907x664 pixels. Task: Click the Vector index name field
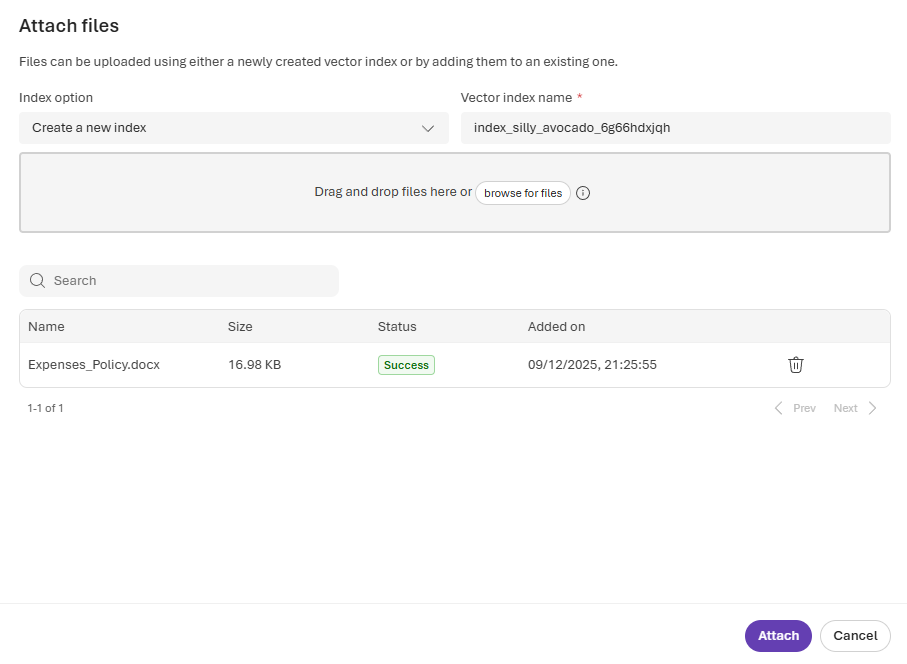click(675, 128)
